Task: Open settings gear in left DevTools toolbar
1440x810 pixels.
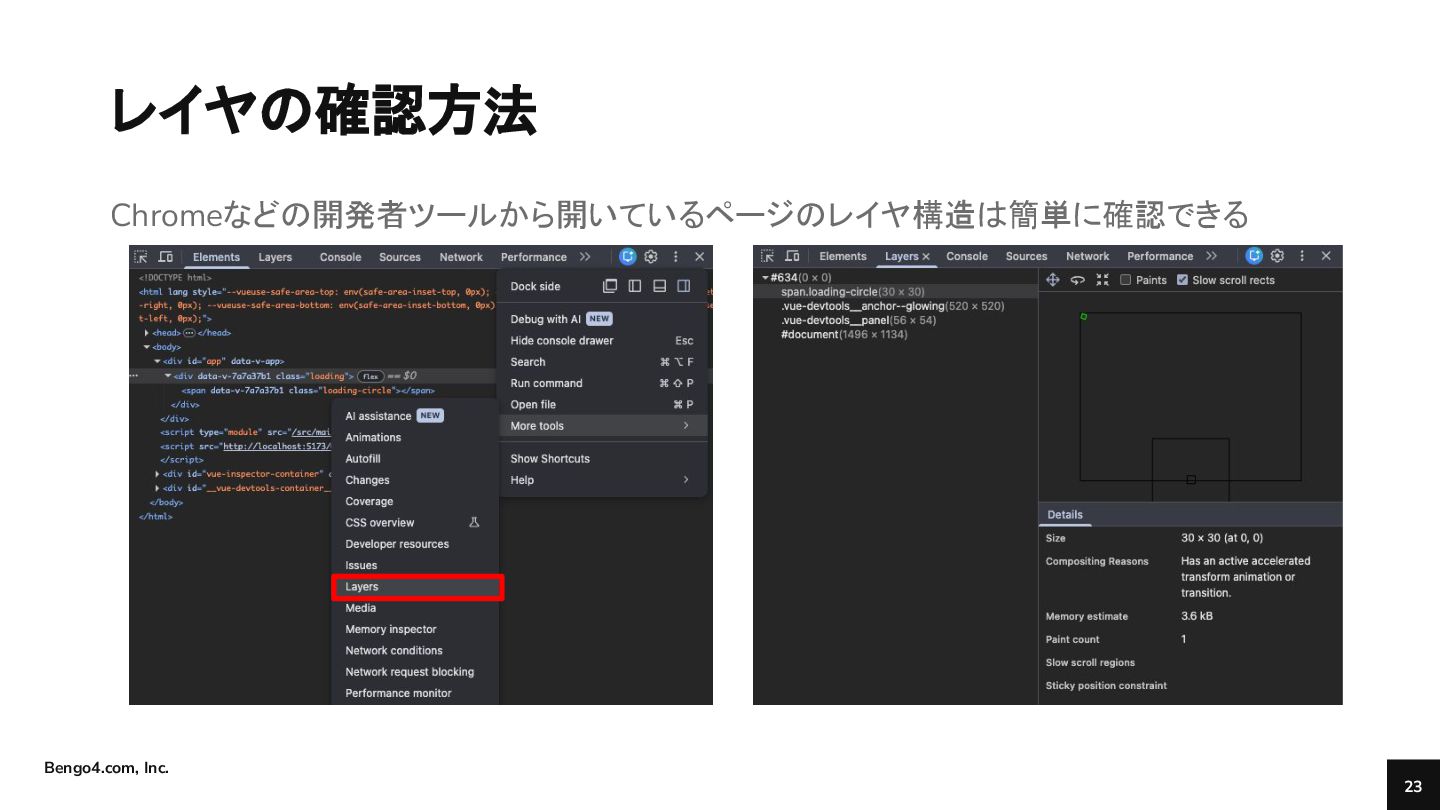Action: (x=651, y=257)
